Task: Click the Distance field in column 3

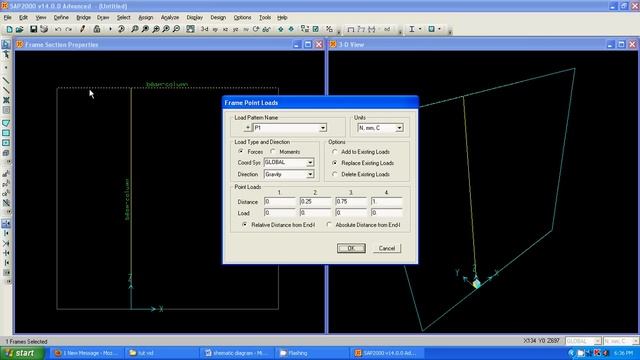Action: (x=351, y=202)
